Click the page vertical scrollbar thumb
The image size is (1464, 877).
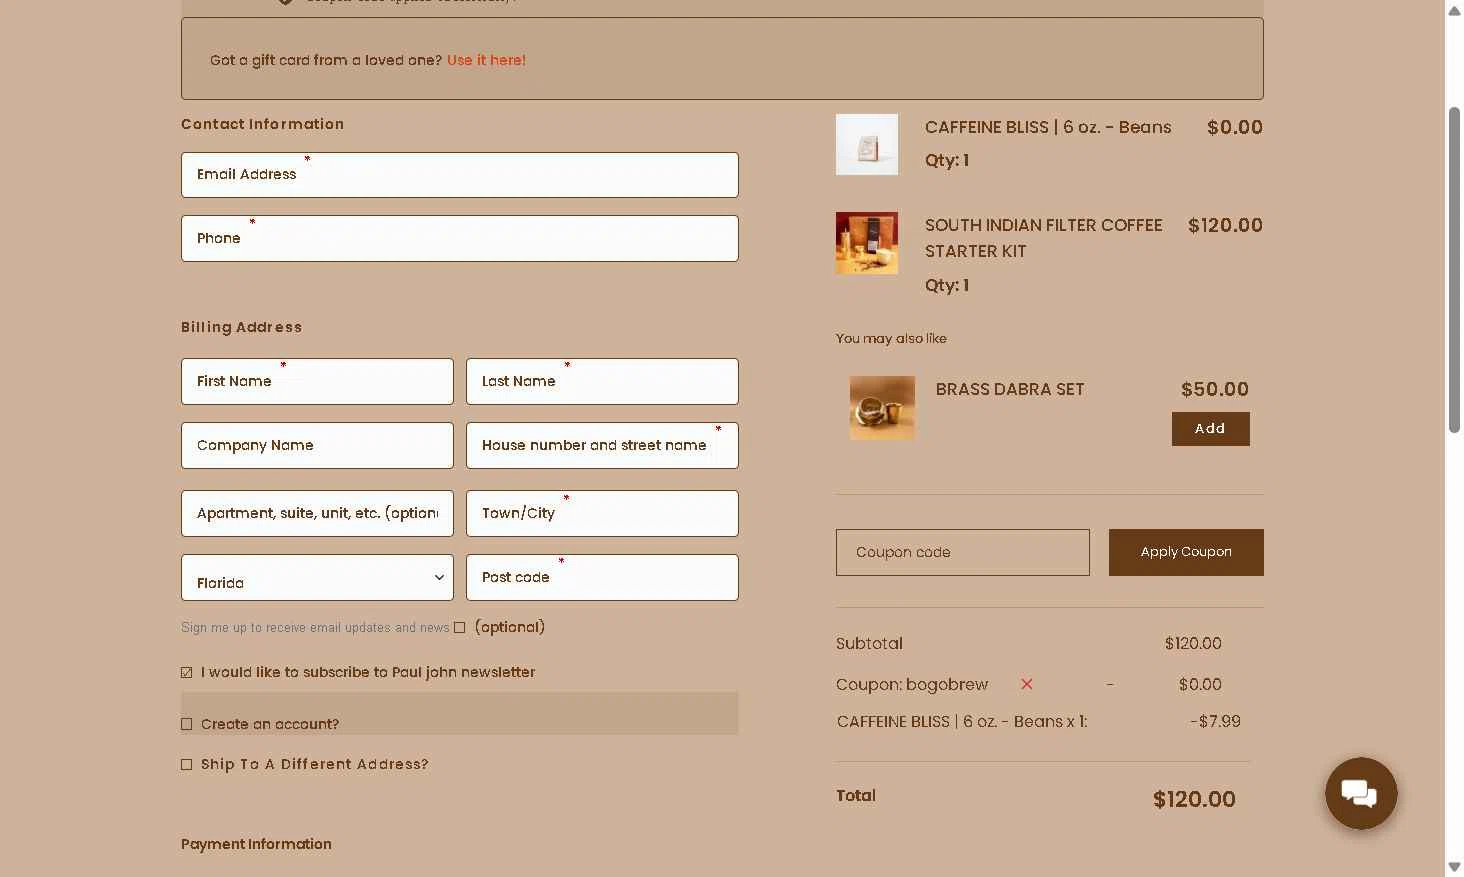[1454, 270]
